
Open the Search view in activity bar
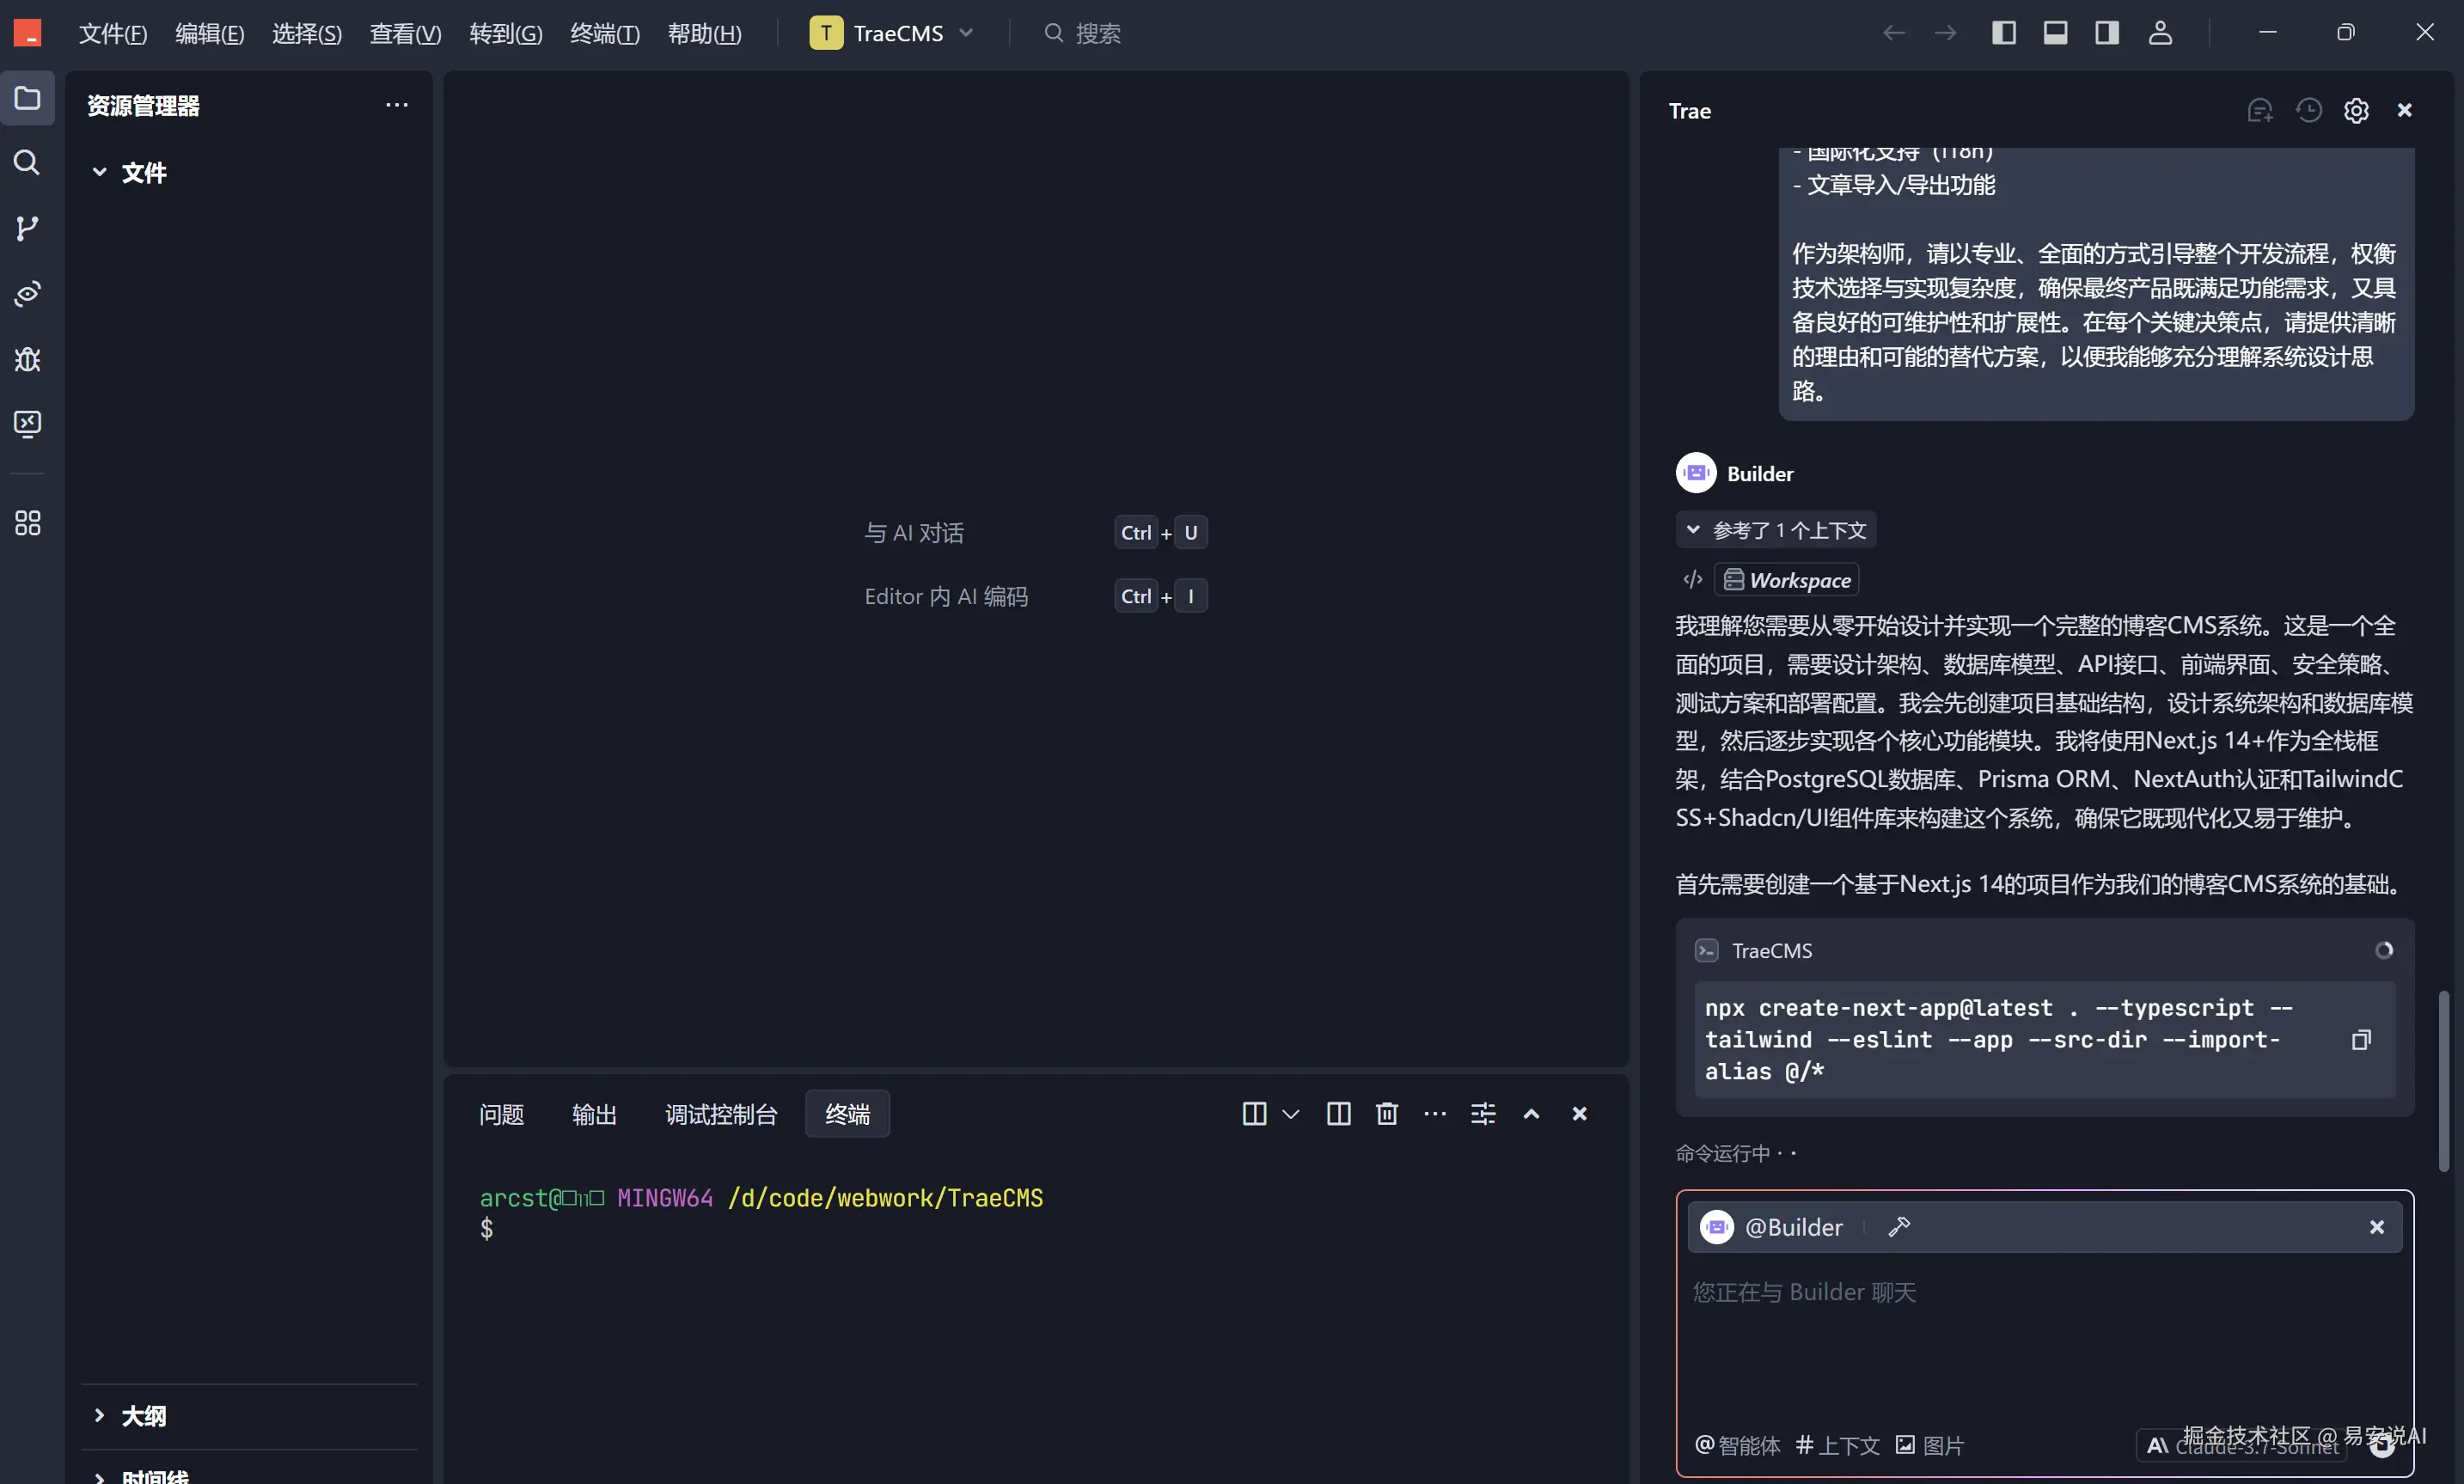(27, 163)
